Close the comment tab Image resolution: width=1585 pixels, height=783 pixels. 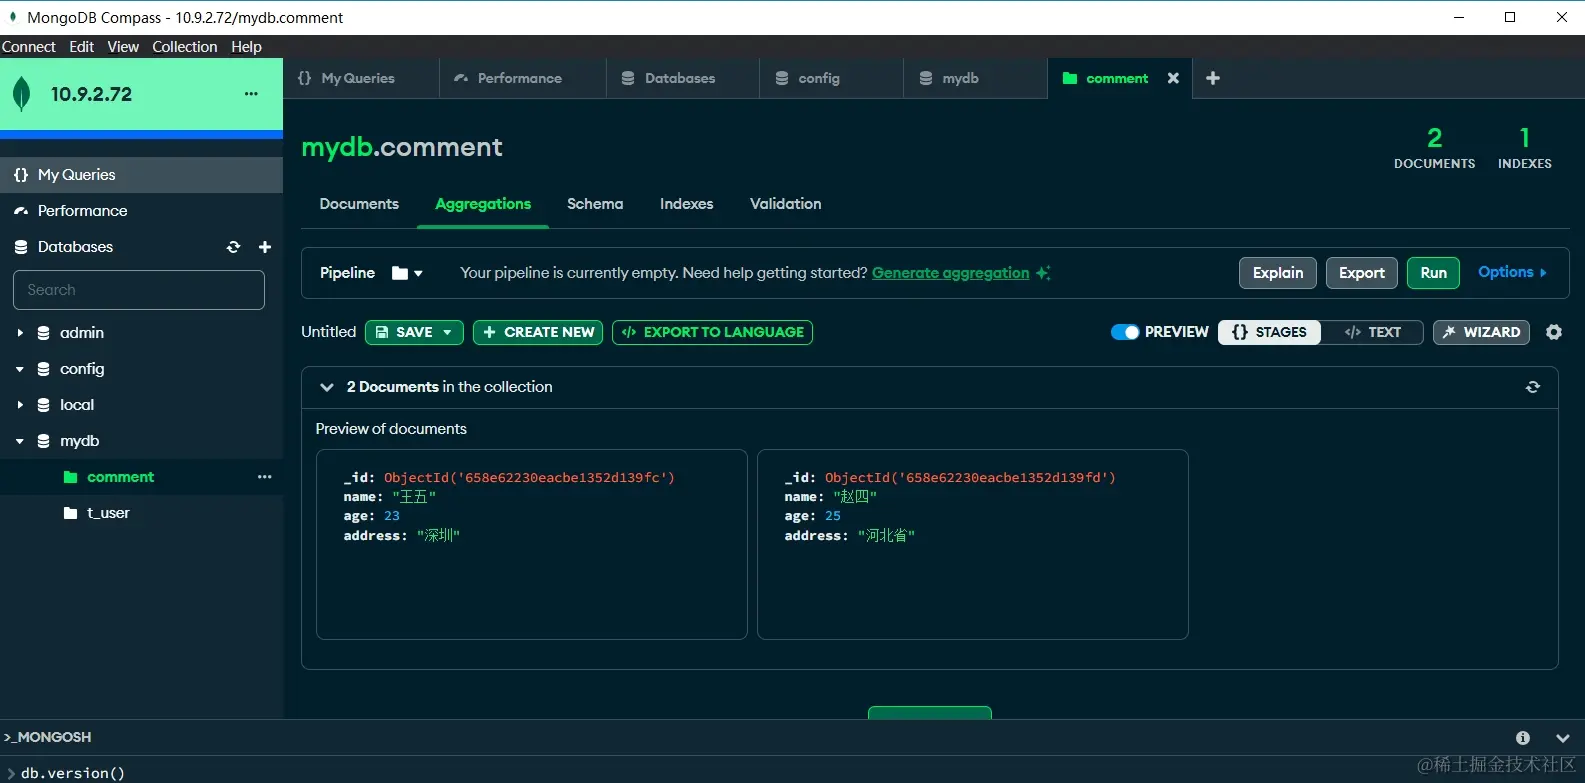click(x=1173, y=78)
